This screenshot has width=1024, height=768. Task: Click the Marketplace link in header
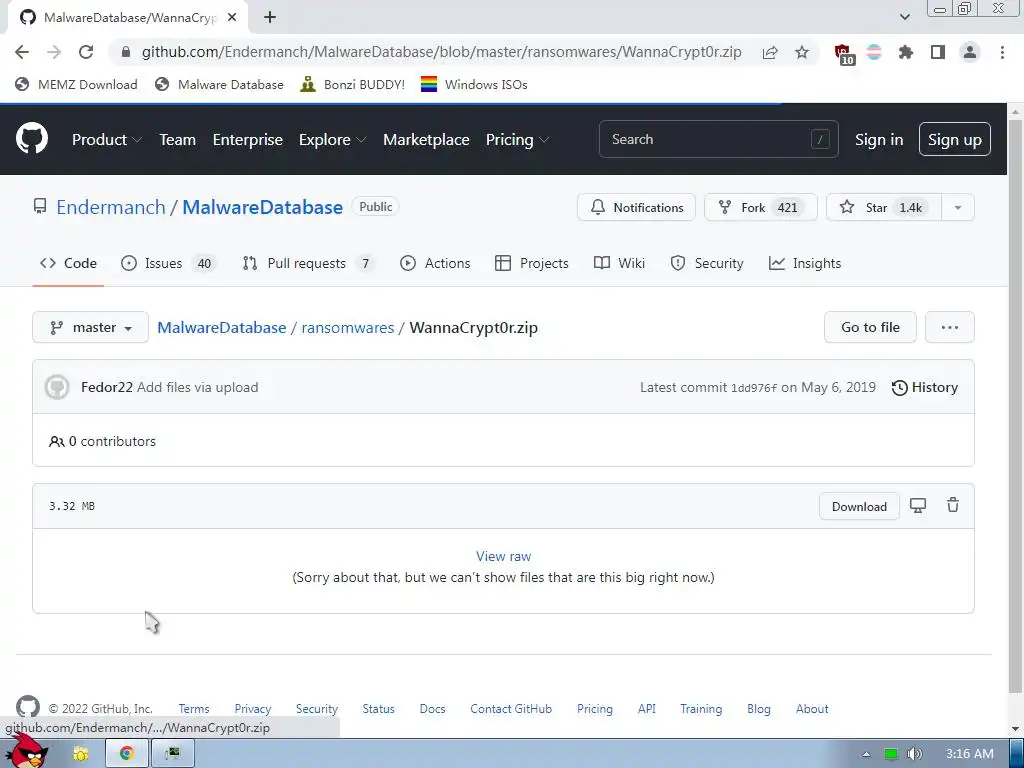(426, 139)
